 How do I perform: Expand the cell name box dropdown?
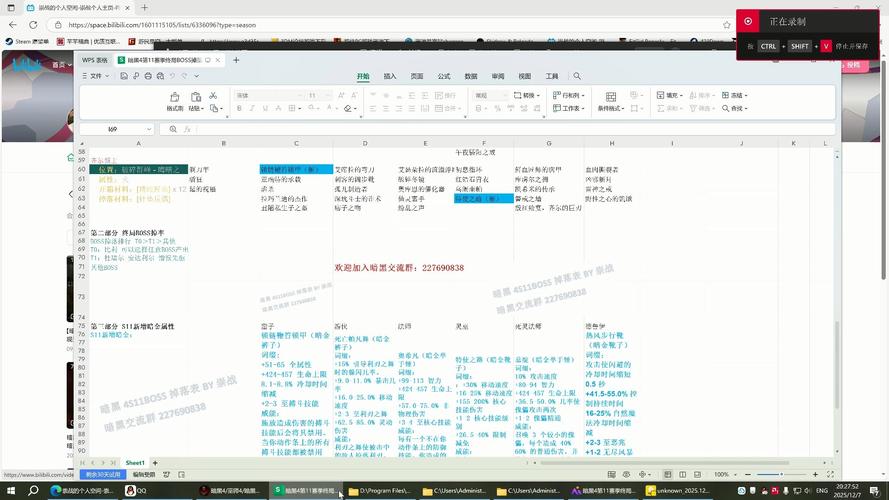point(149,129)
